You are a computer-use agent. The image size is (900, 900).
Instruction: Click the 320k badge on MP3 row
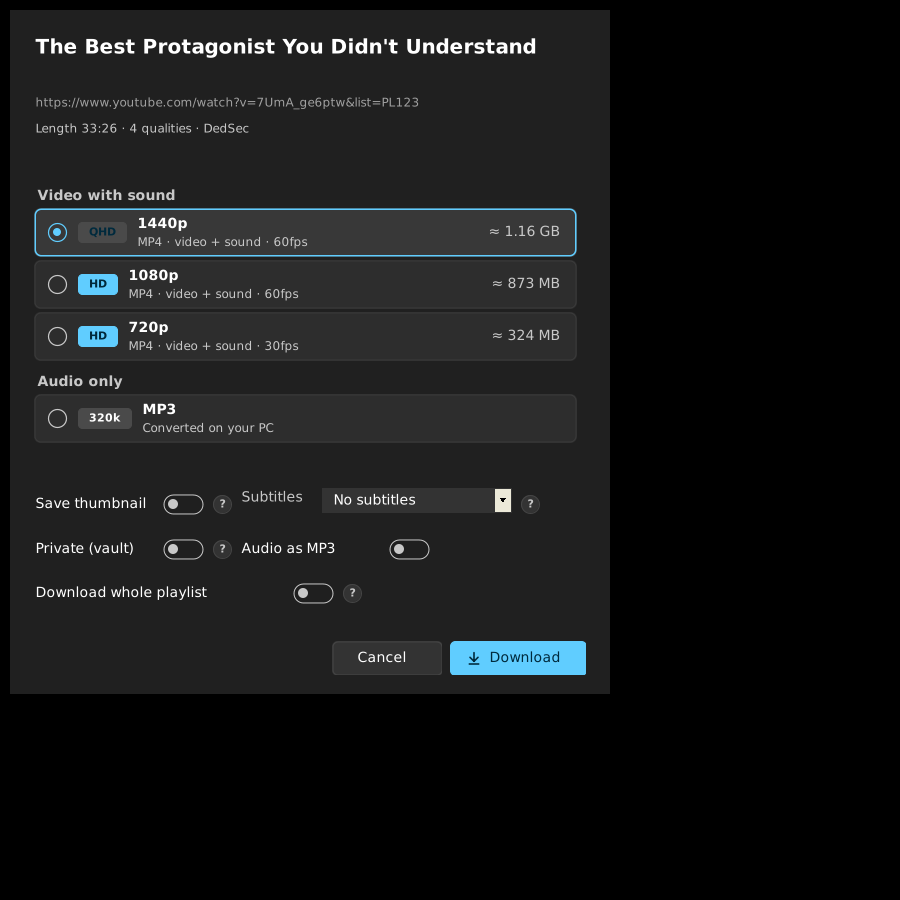(x=104, y=418)
